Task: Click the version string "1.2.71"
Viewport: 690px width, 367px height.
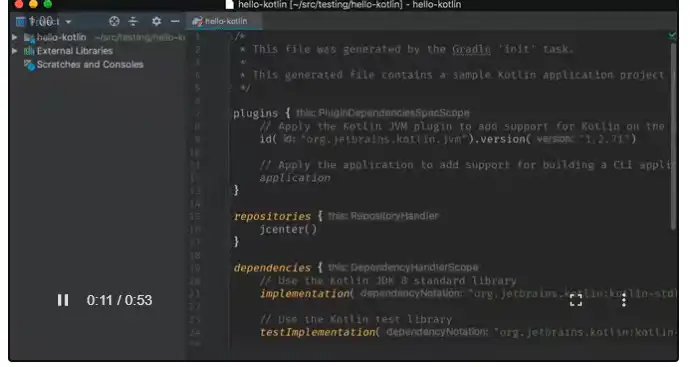Action: [604, 139]
